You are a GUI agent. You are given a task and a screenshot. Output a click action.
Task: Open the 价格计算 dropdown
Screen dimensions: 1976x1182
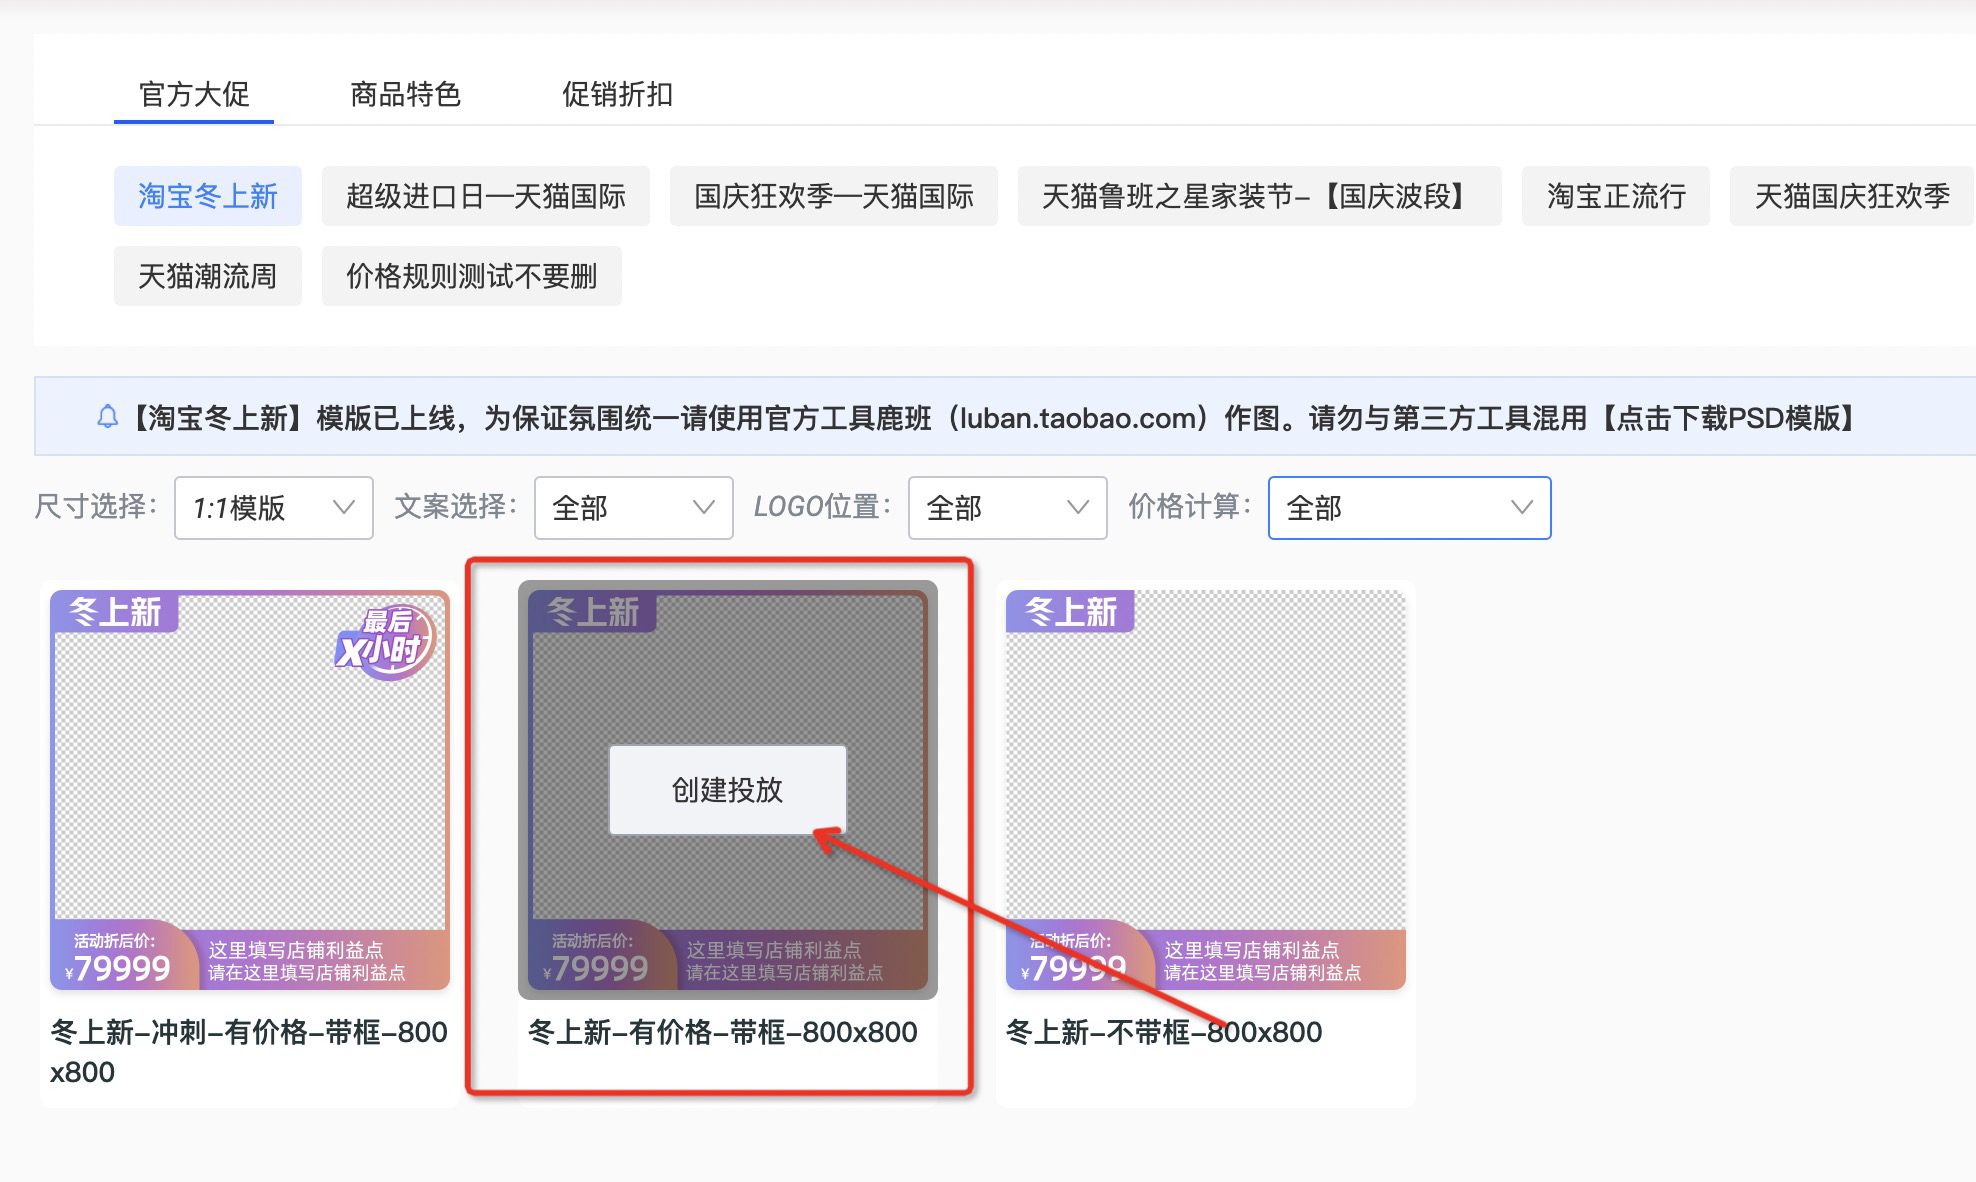click(x=1410, y=508)
